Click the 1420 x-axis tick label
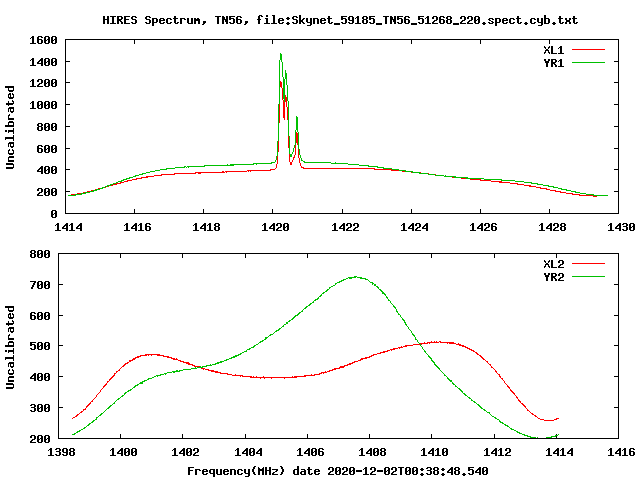Image resolution: width=640 pixels, height=480 pixels. (275, 227)
